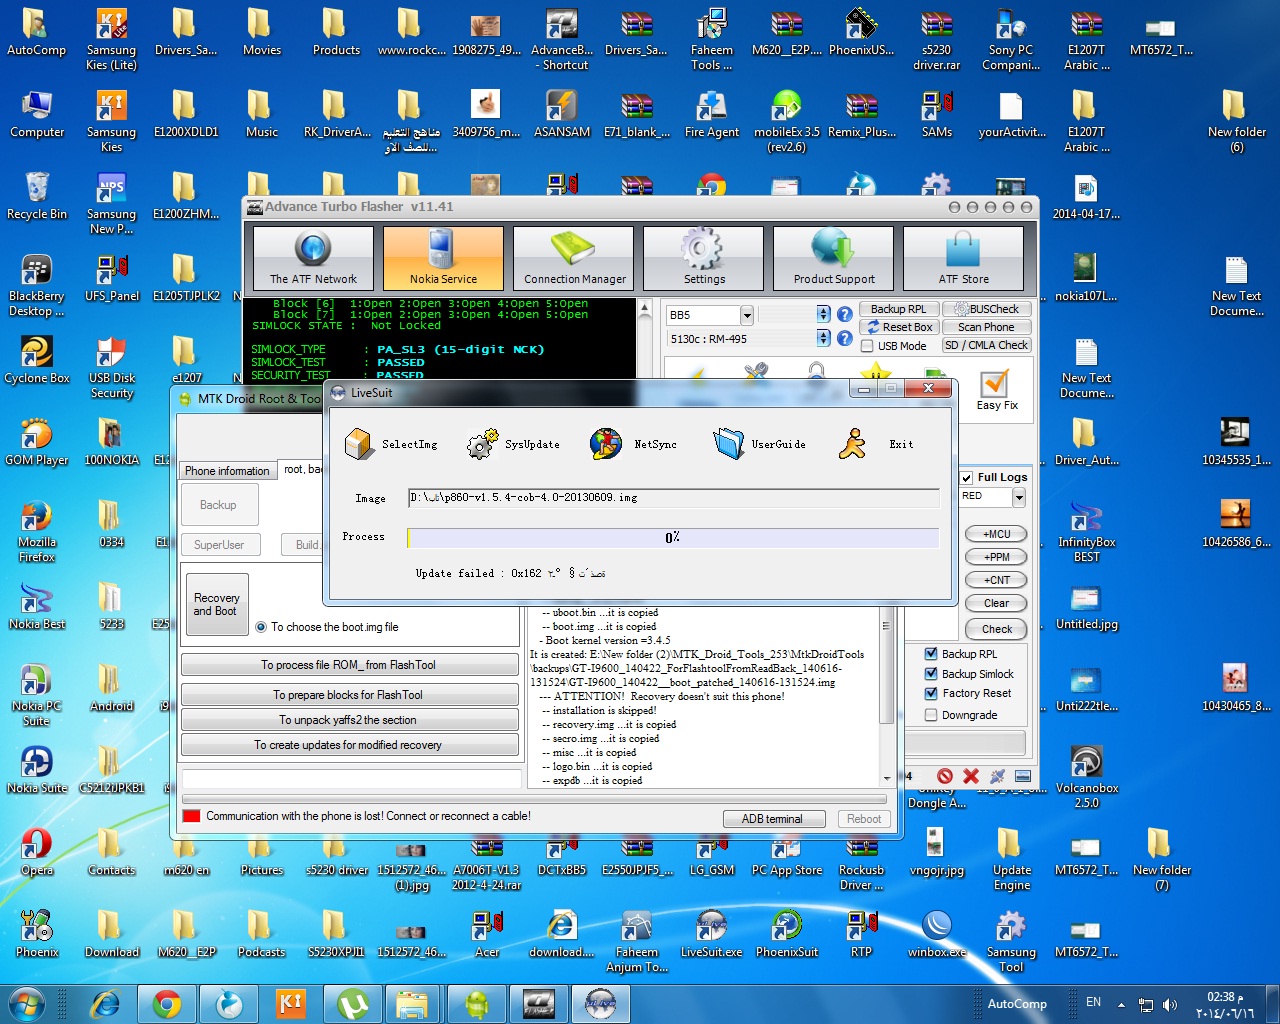1280x1024 pixels.
Task: Open the BB5 platform dropdown
Action: [x=747, y=315]
